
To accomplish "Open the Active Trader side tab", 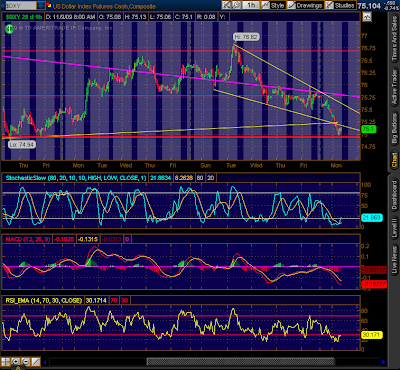I will pyautogui.click(x=395, y=87).
